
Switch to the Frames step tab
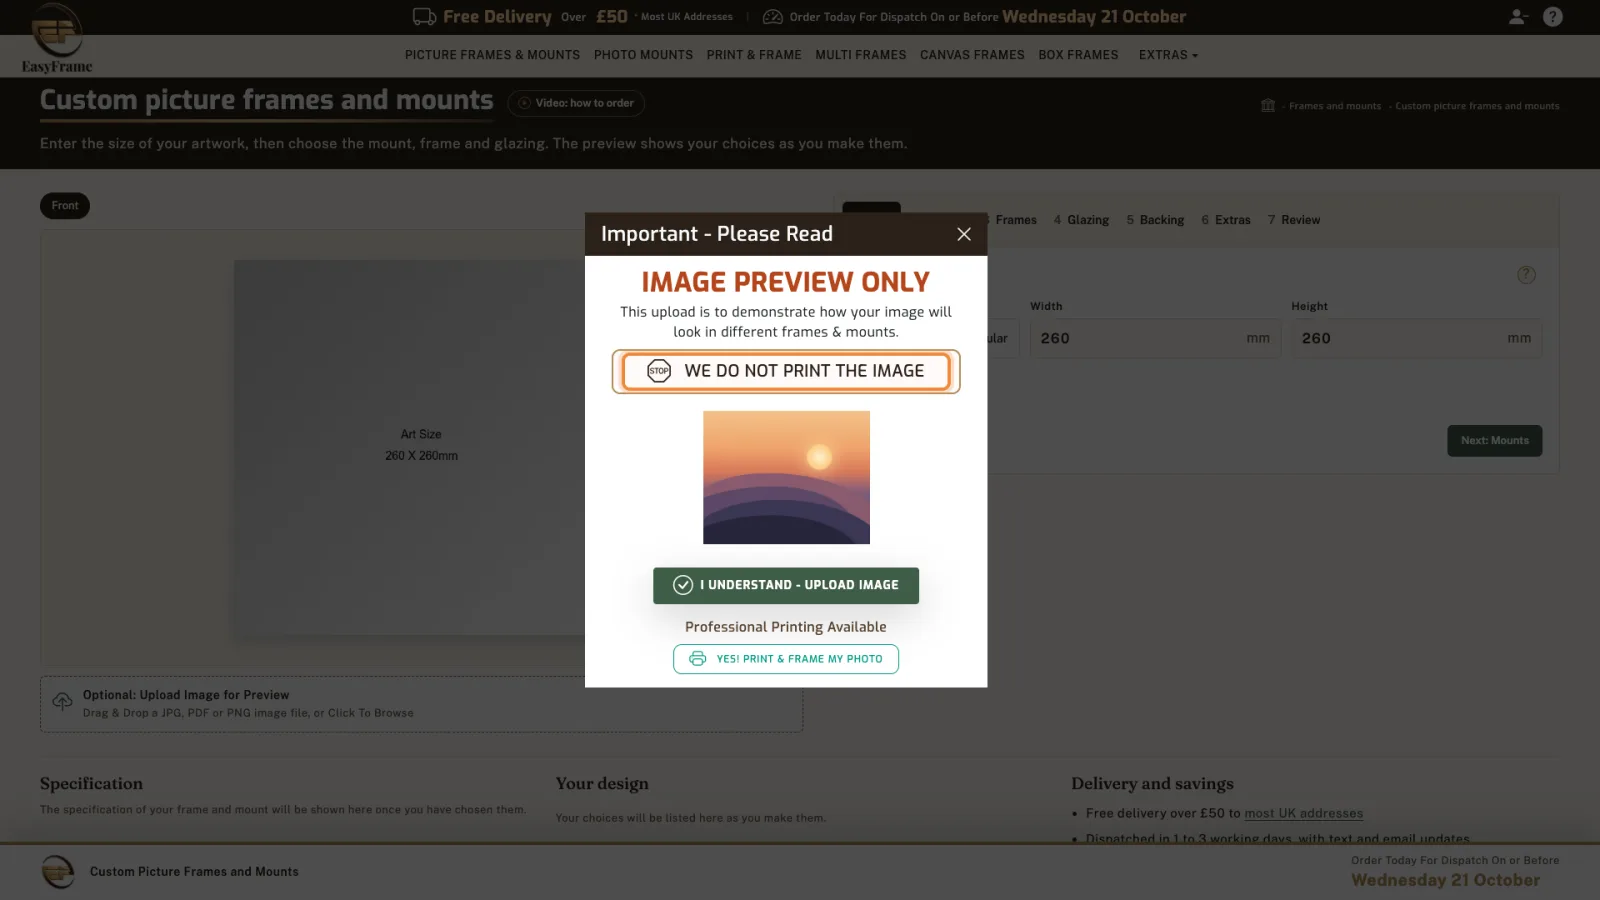1012,220
